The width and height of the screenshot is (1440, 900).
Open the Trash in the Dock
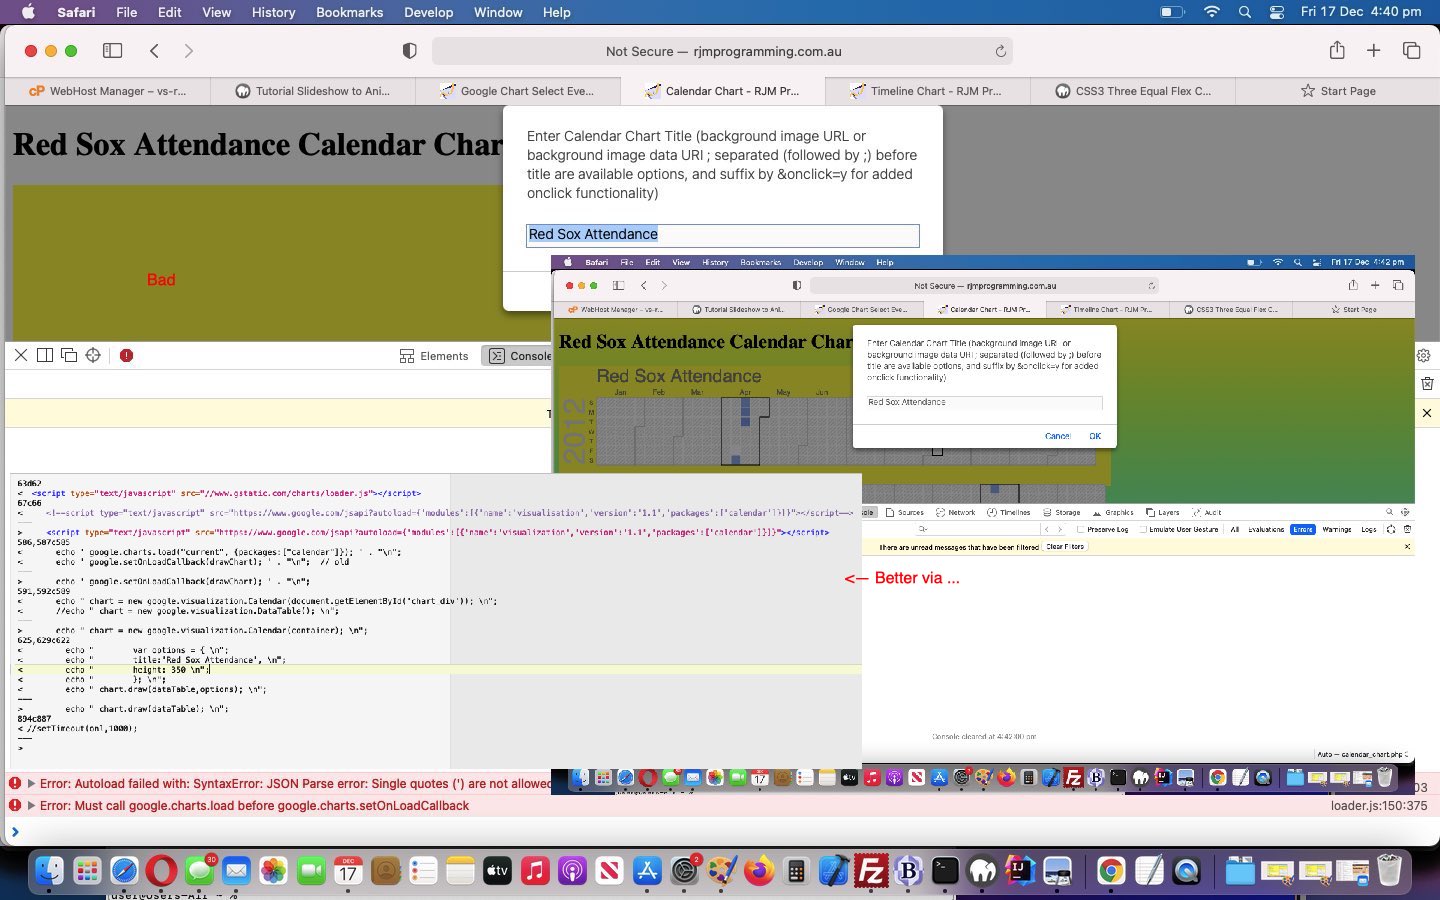tap(1389, 871)
